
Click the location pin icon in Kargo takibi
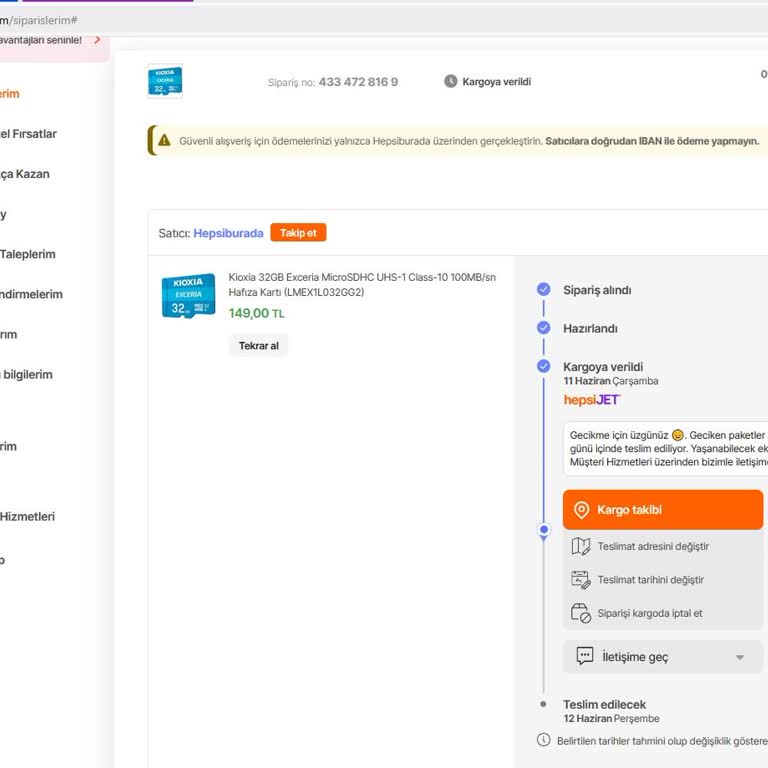(581, 510)
